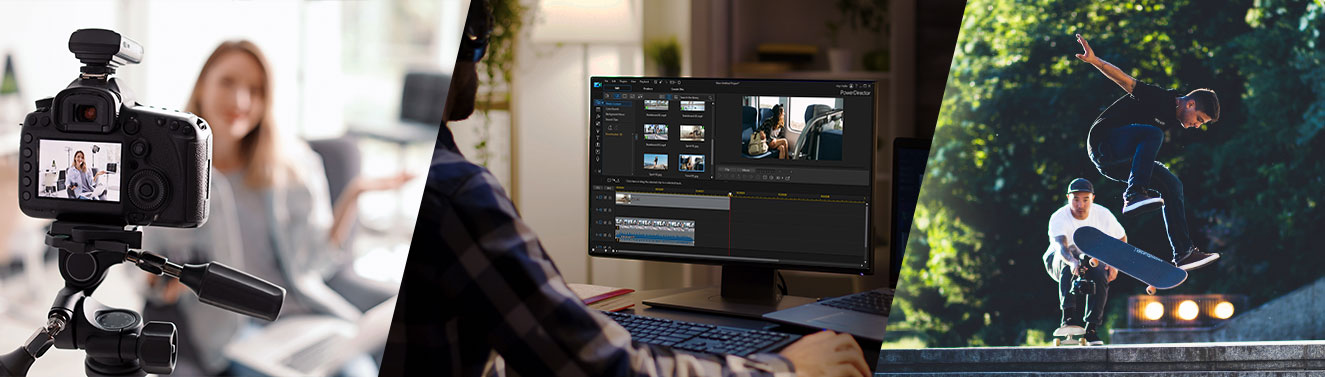Lock the first video track
1325x377 pixels.
610,198
